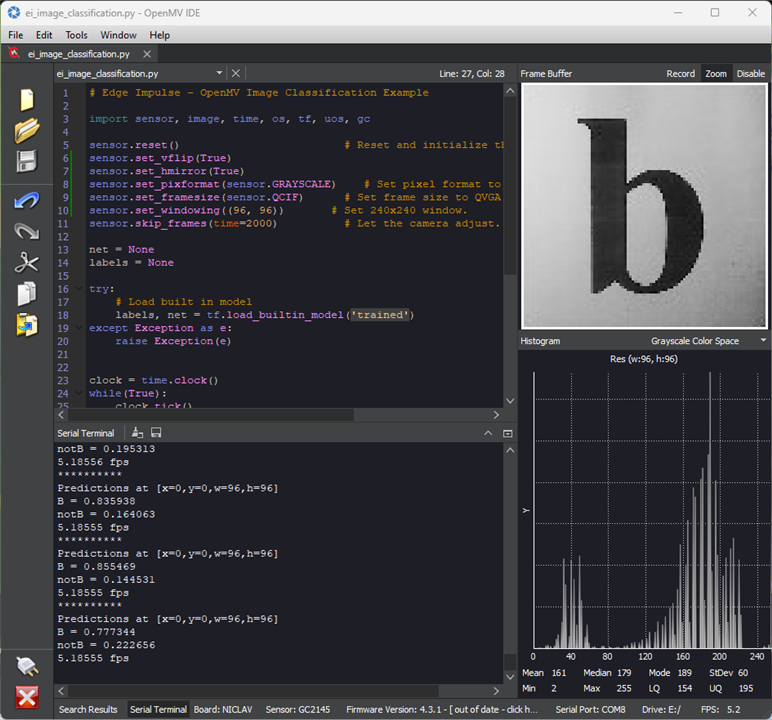This screenshot has height=720, width=772.
Task: Click Record in the Frame Buffer header
Action: 680,74
